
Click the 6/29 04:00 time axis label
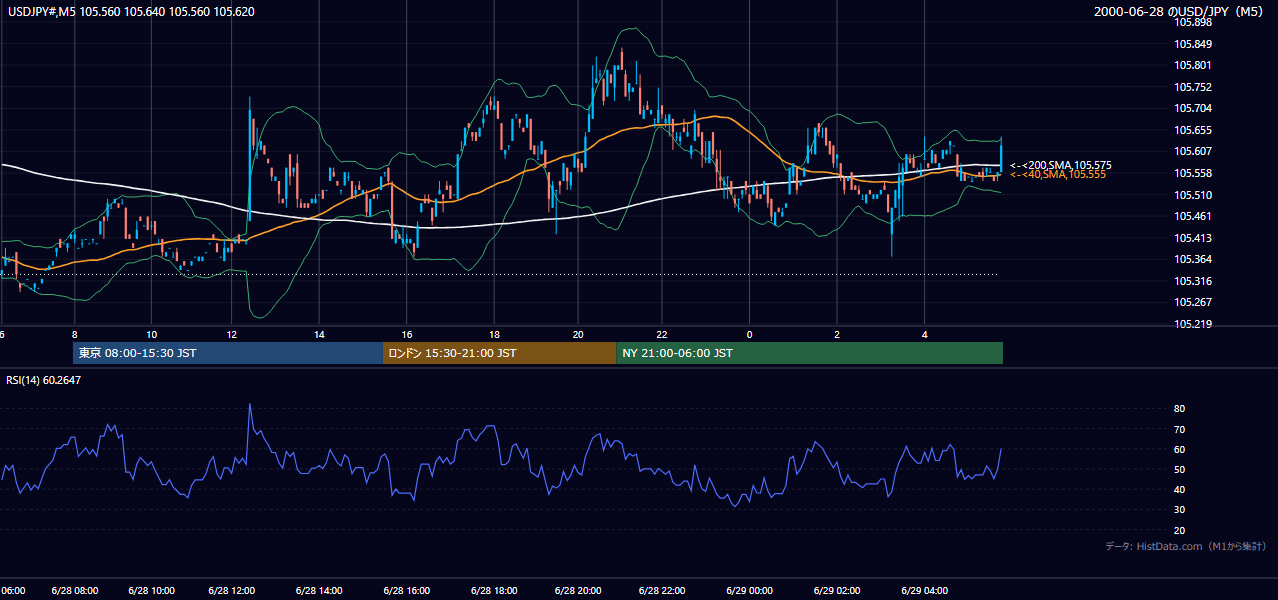point(925,591)
